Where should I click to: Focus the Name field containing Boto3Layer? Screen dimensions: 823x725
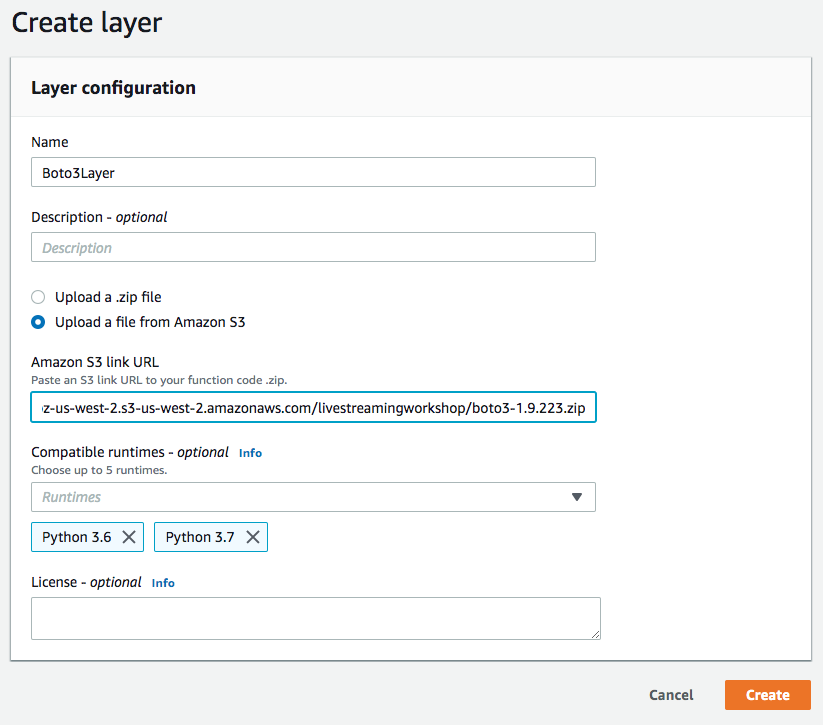313,172
